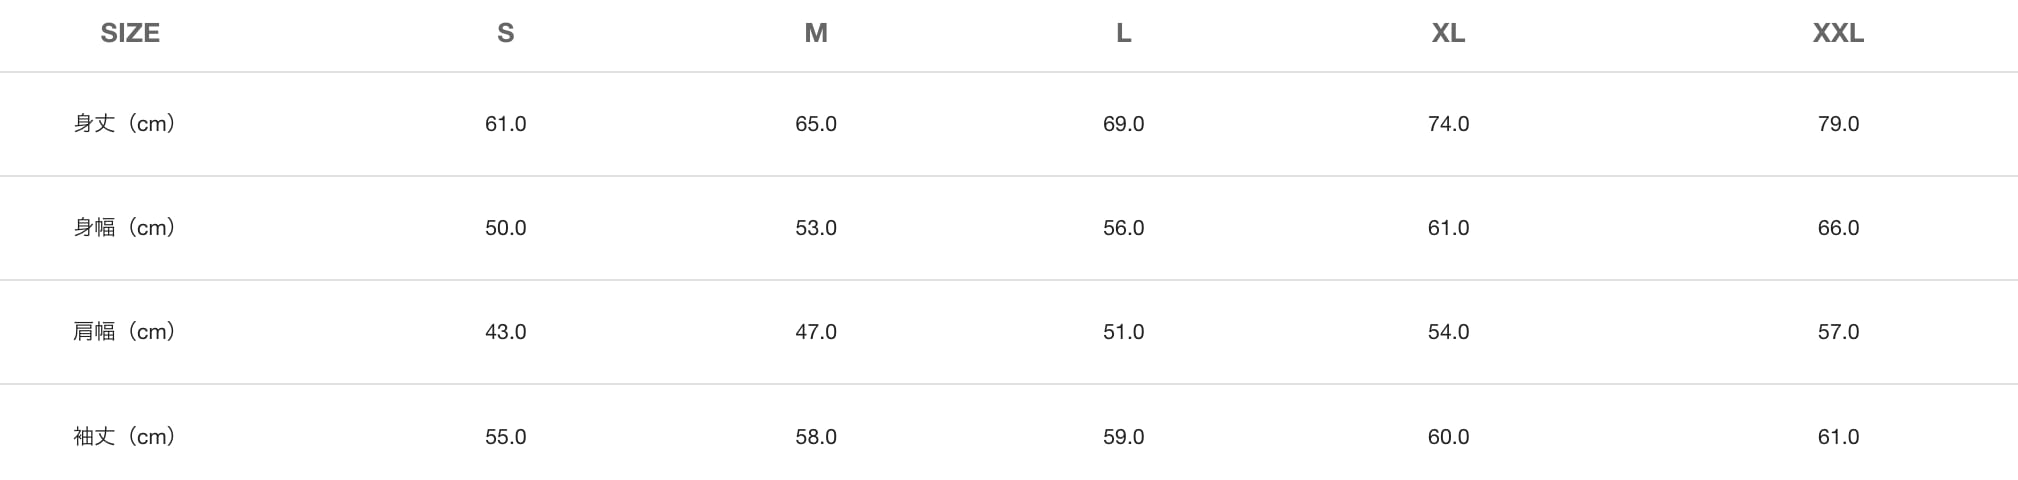Select the XL size column header
The image size is (2018, 480).
pyautogui.click(x=1448, y=33)
